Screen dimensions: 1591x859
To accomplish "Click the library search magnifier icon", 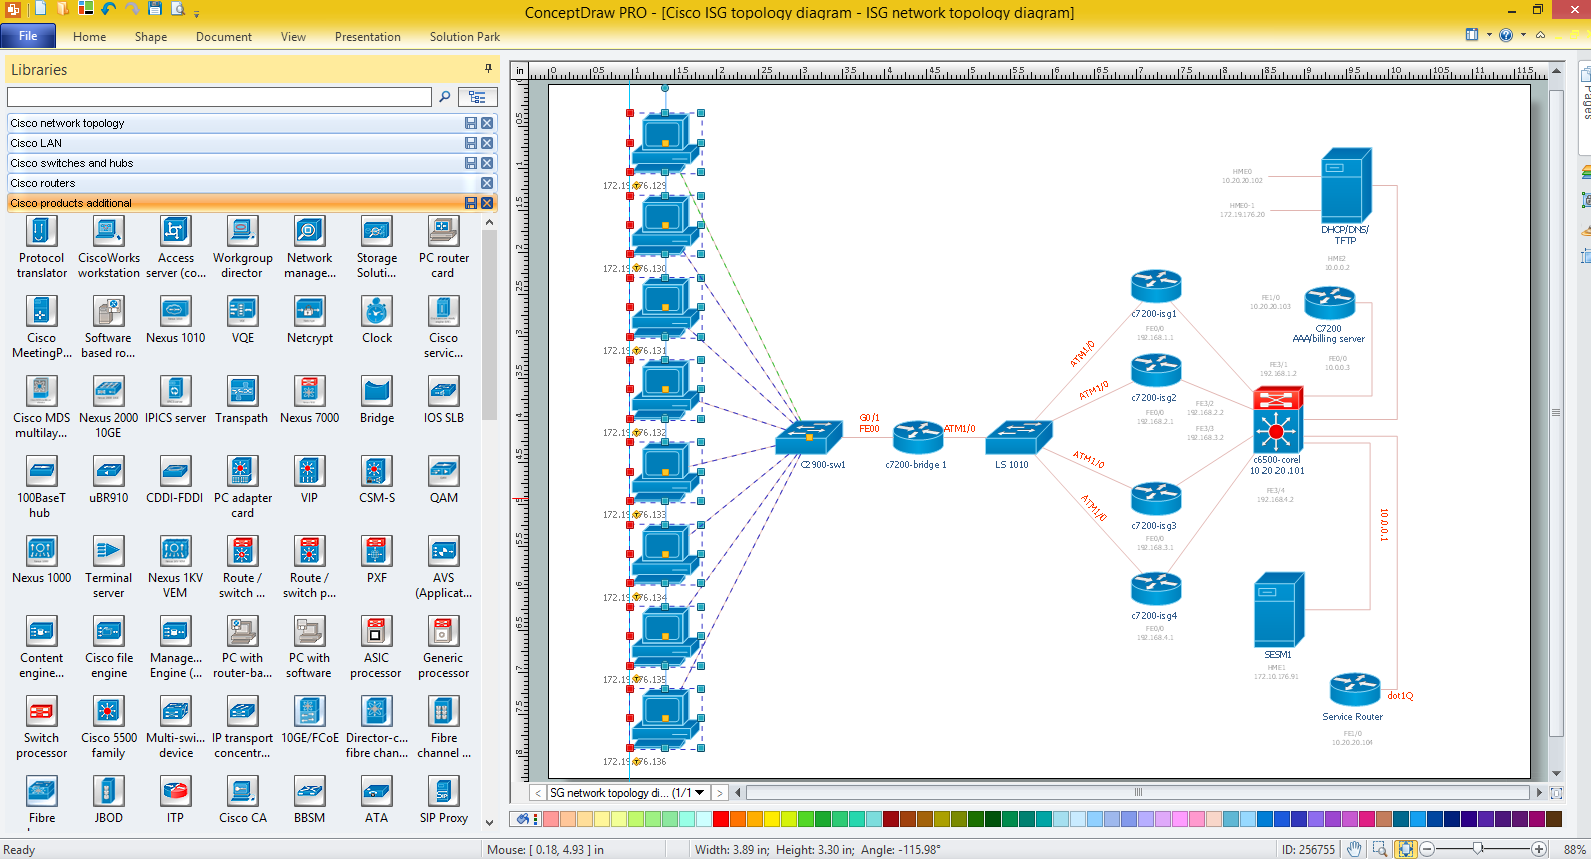I will [445, 97].
